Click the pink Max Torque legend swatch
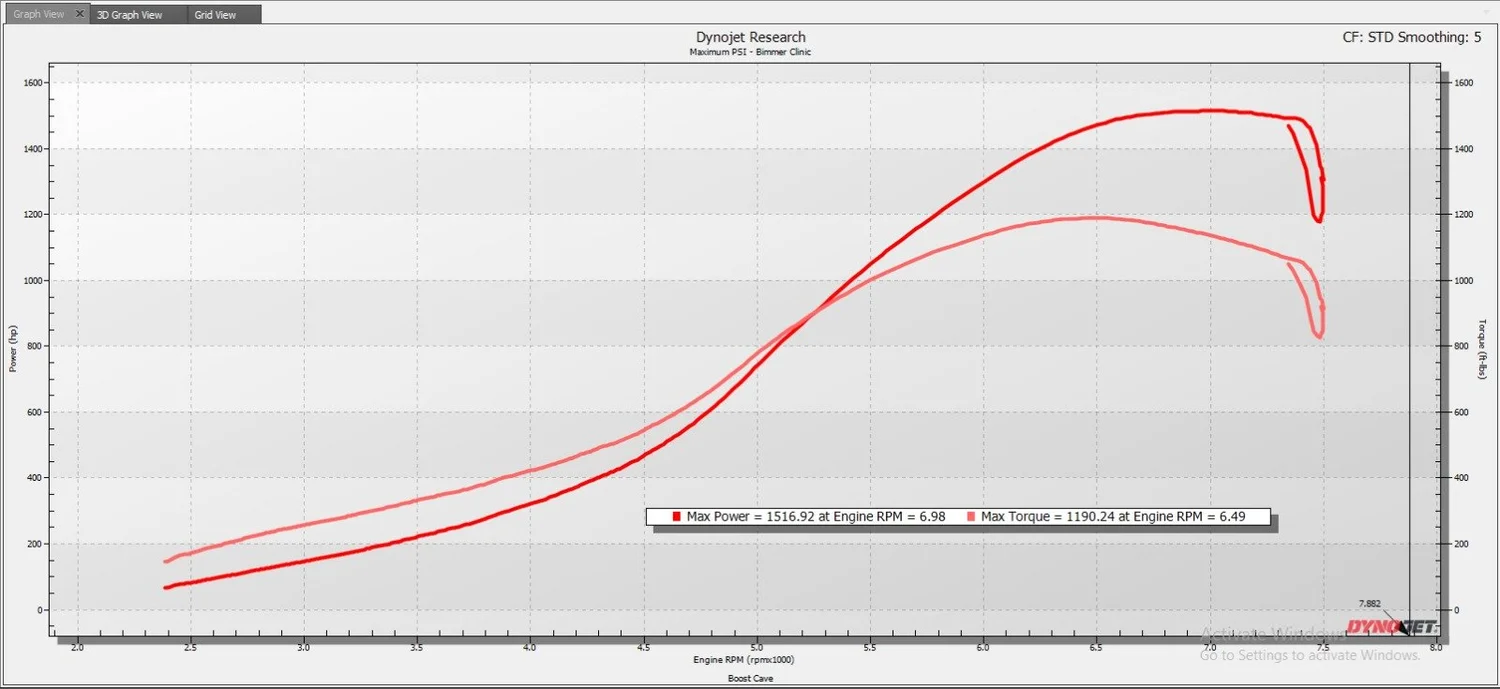This screenshot has width=1500, height=689. 973,517
